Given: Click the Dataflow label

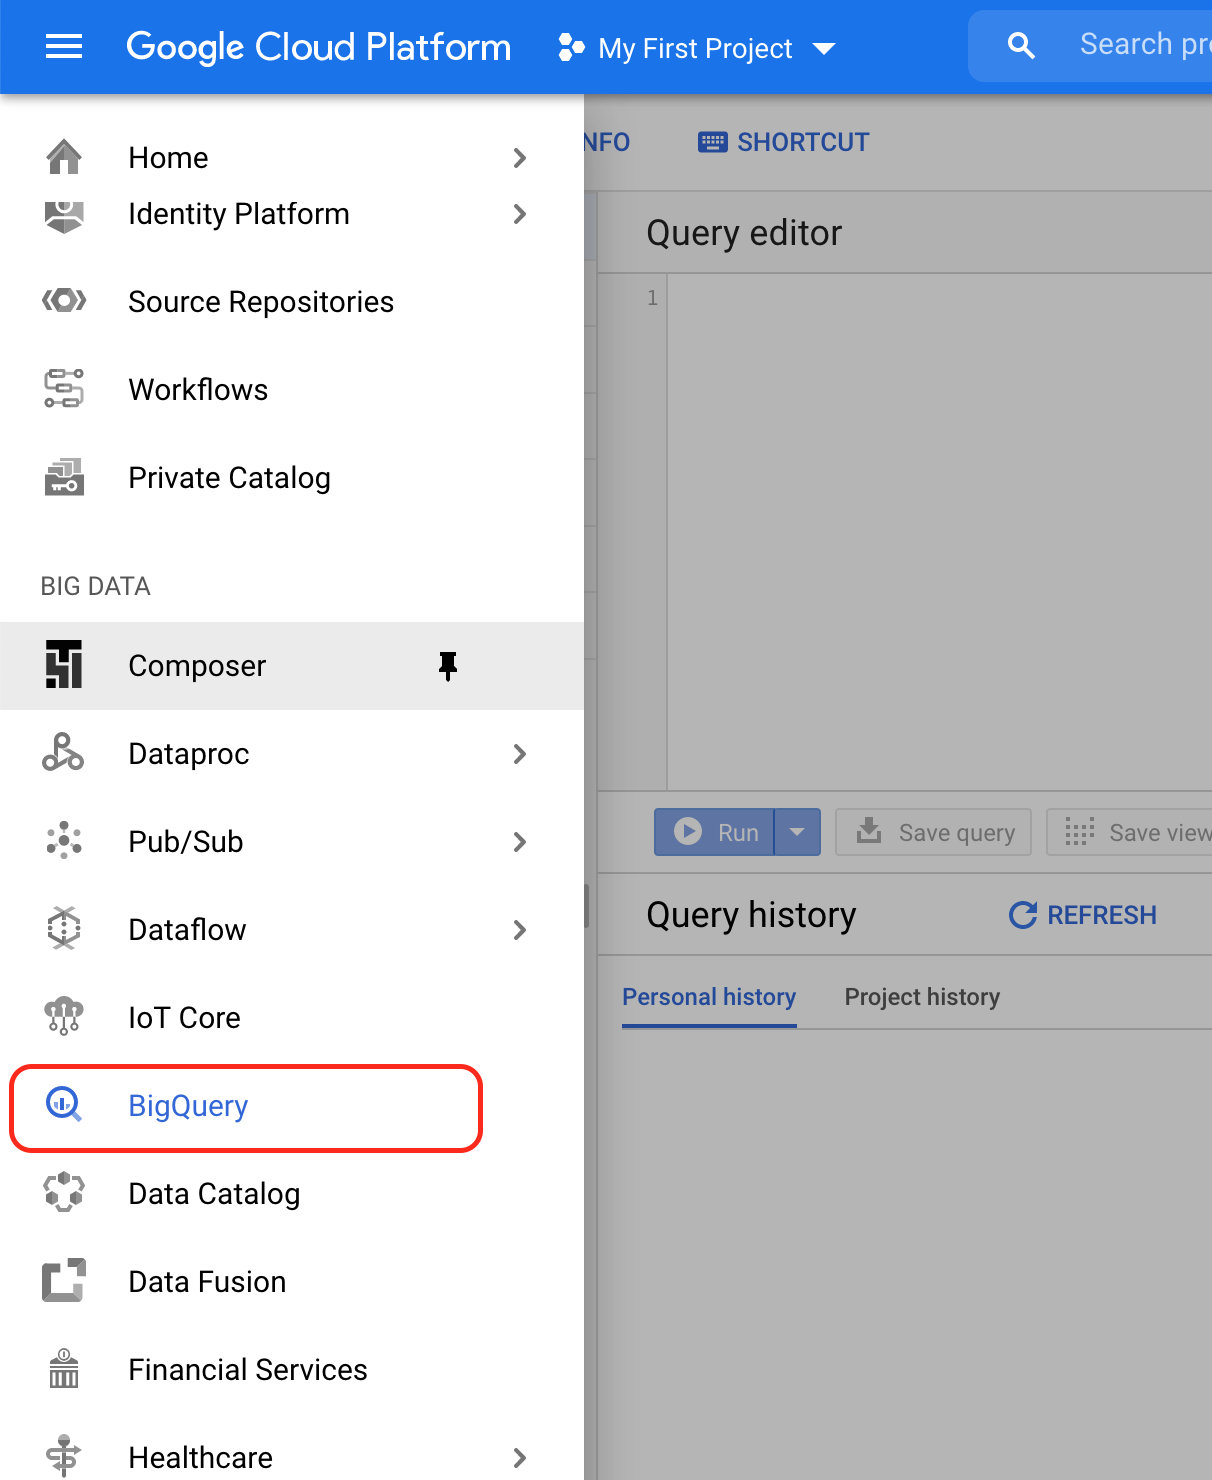Looking at the screenshot, I should pyautogui.click(x=187, y=930).
